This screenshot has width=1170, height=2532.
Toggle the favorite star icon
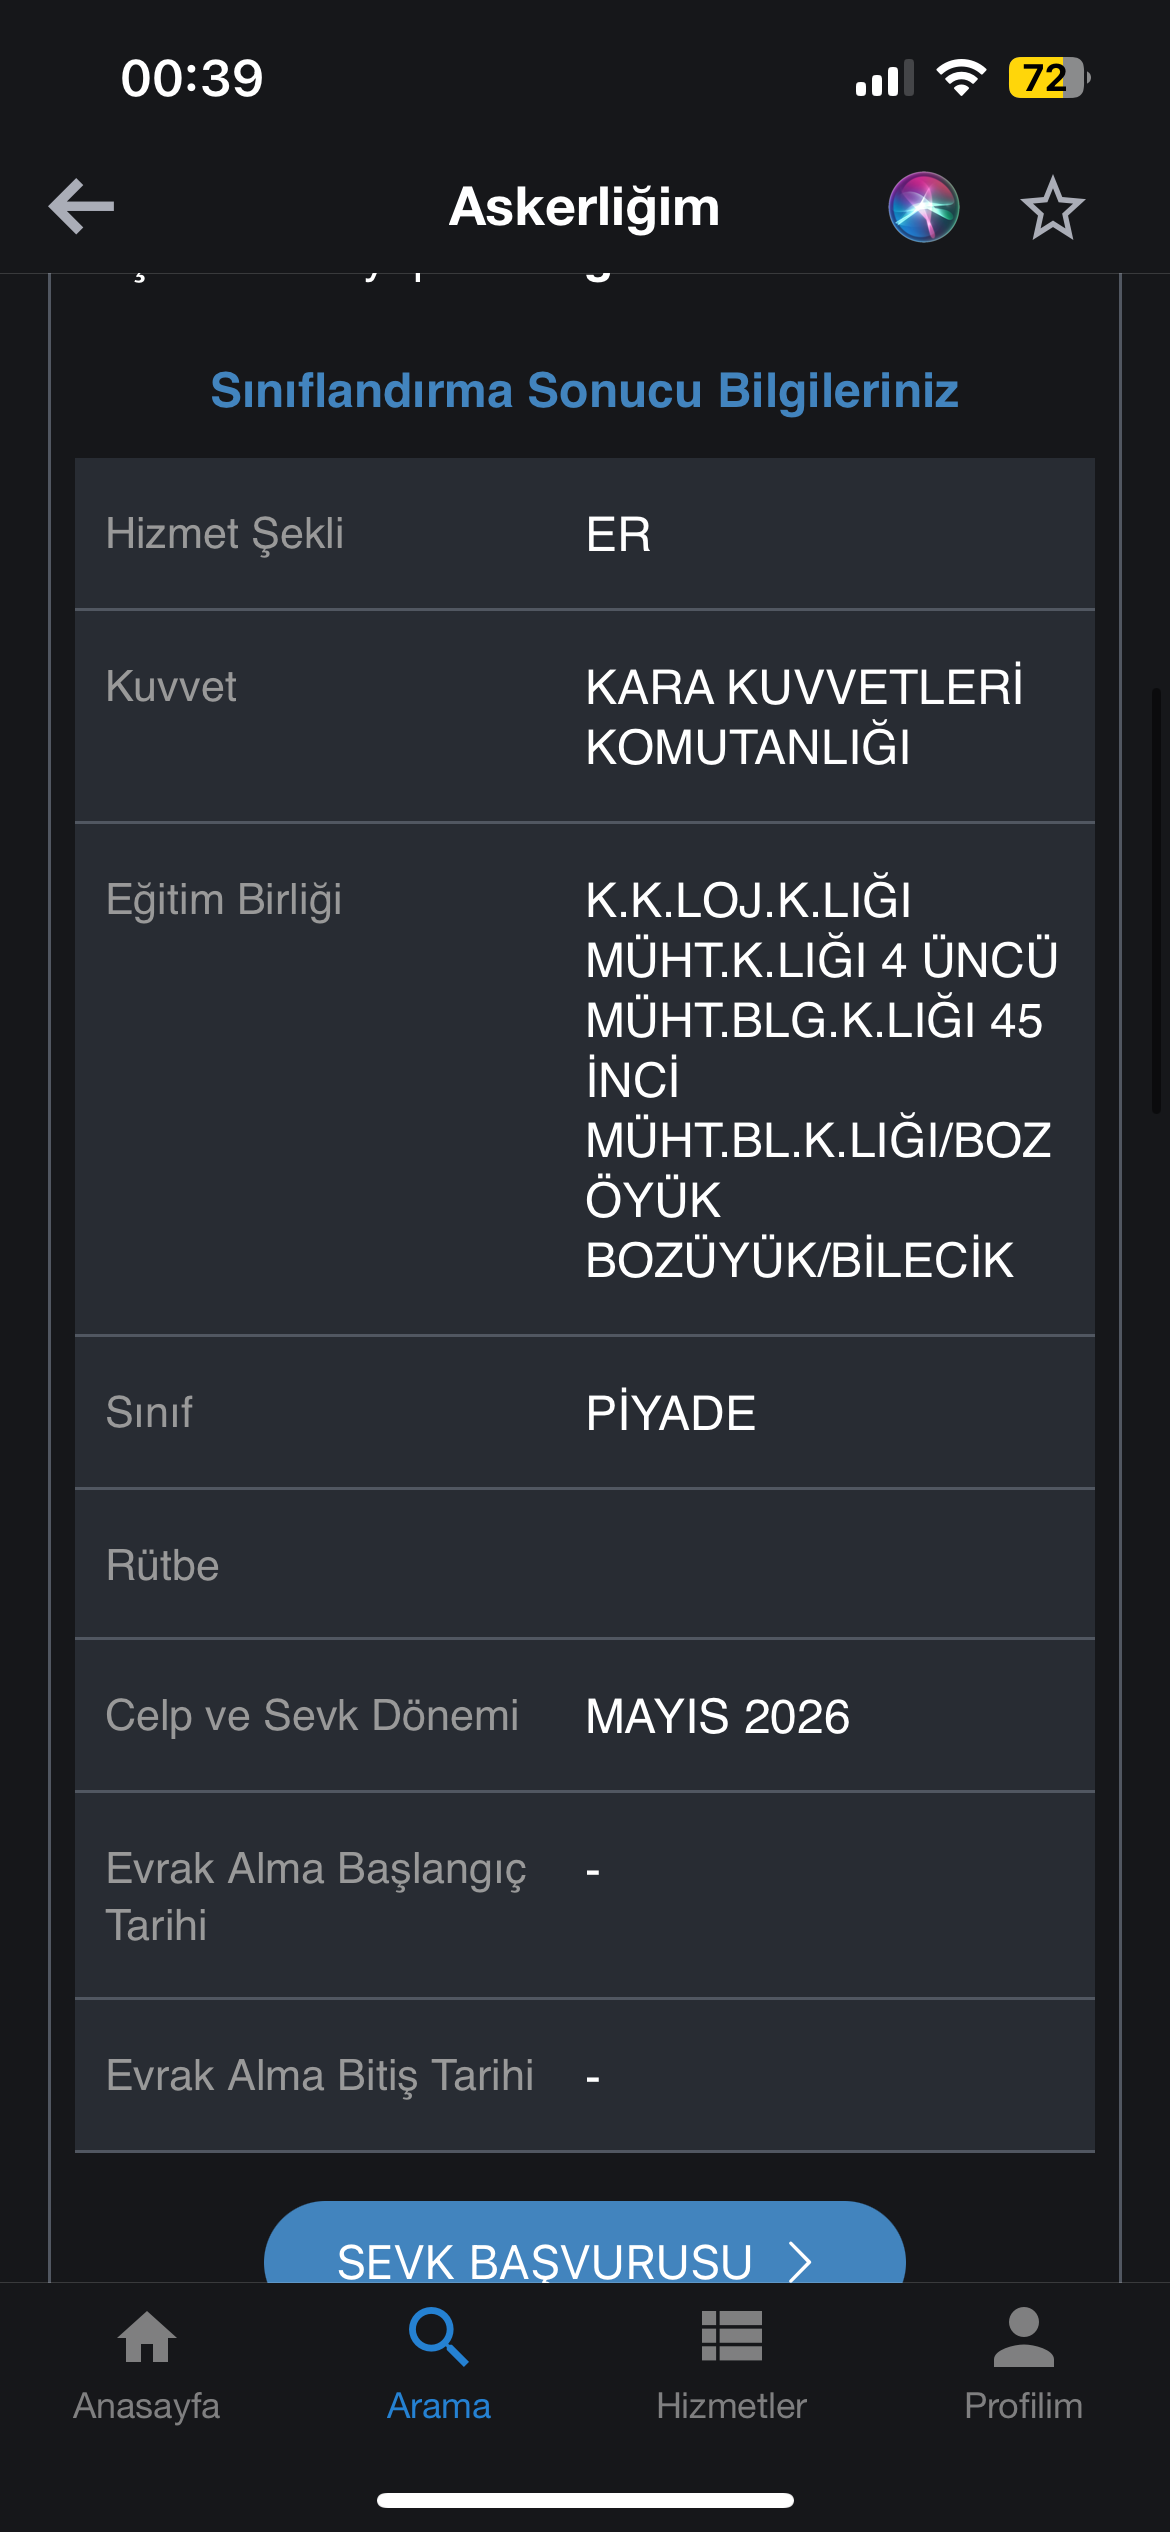pyautogui.click(x=1052, y=208)
